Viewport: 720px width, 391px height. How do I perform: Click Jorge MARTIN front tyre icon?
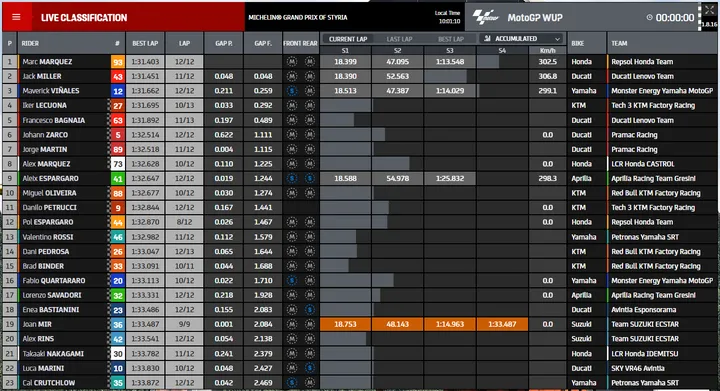[292, 149]
